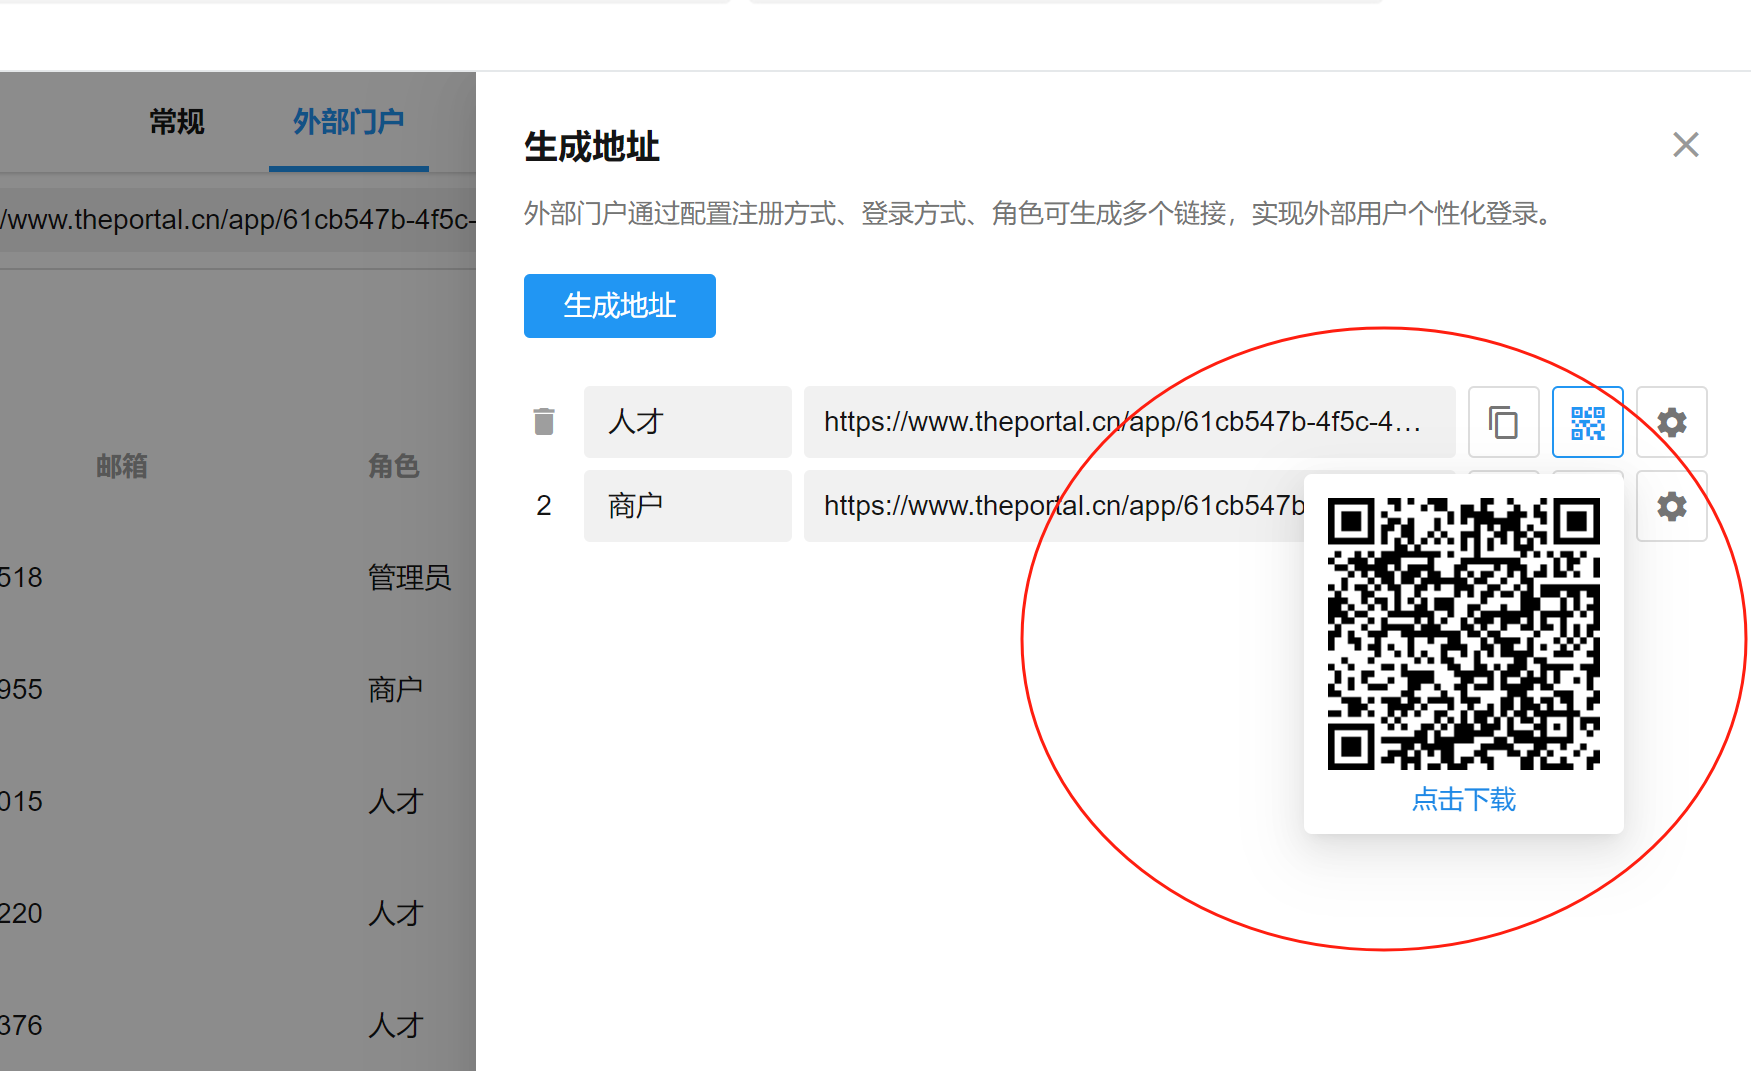Screen dimensions: 1751x1071
Task: Open settings gear for the 人才 address
Action: [1671, 422]
